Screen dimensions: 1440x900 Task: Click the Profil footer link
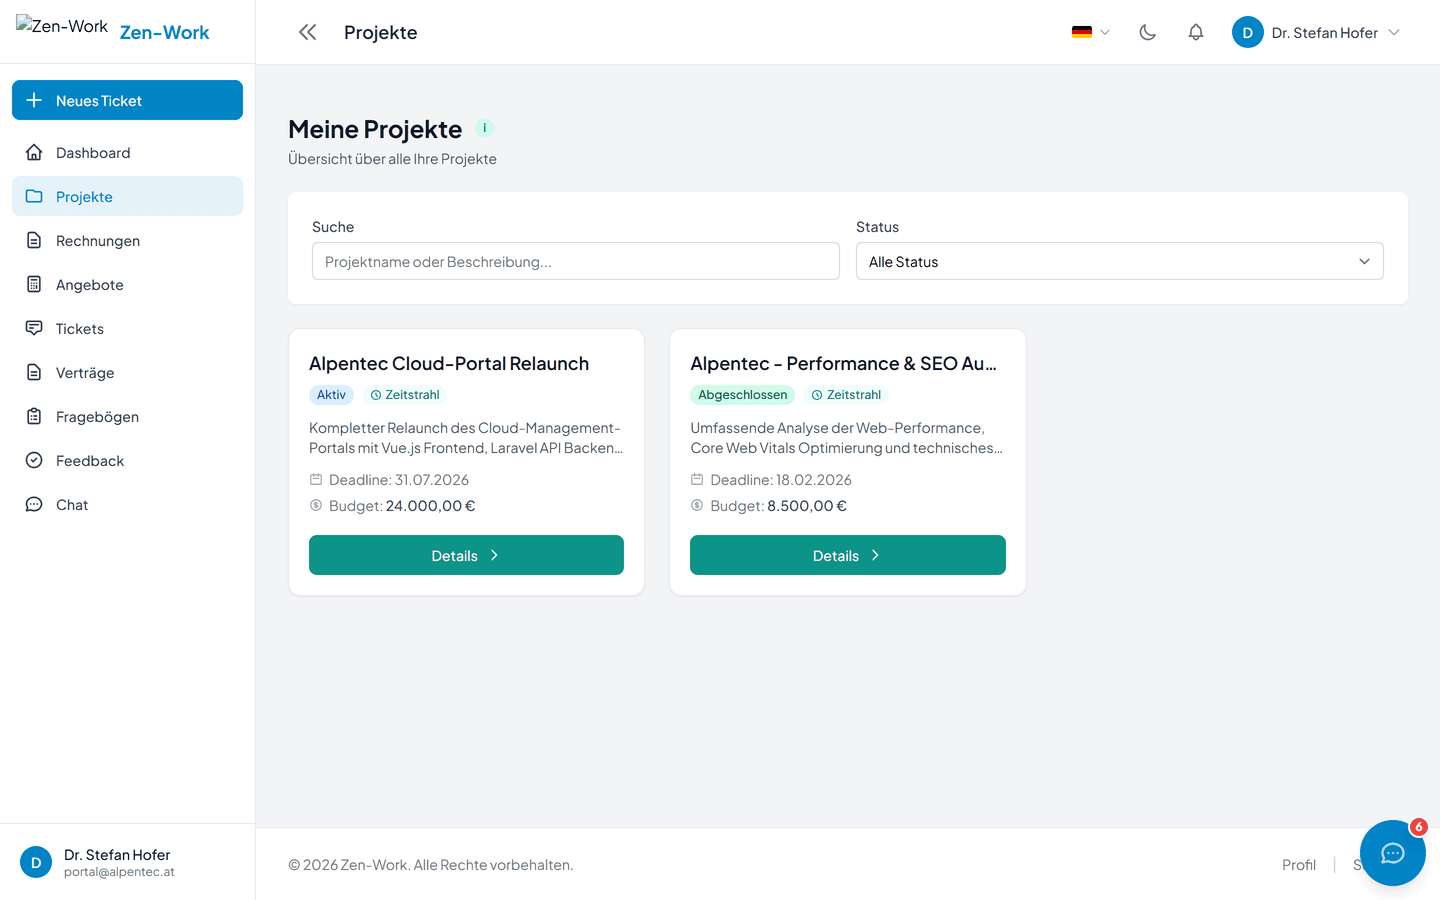tap(1298, 865)
